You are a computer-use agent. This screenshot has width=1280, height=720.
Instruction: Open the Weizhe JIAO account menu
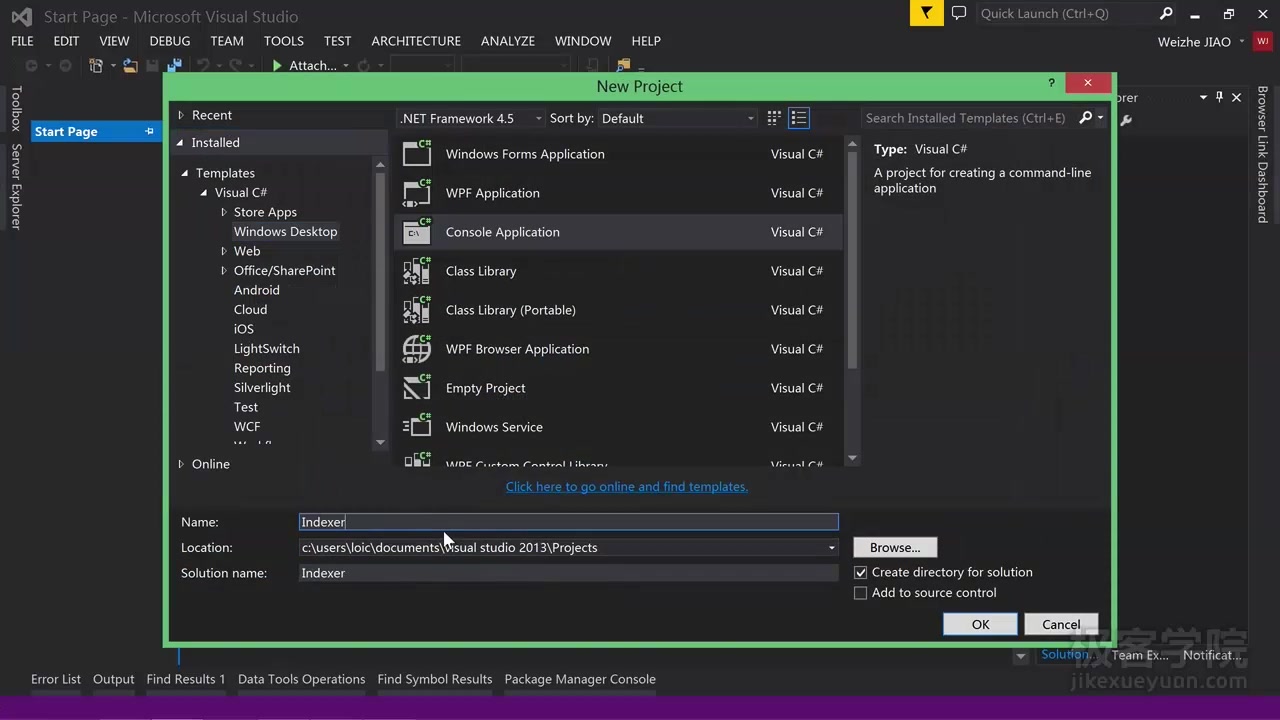coord(1201,41)
